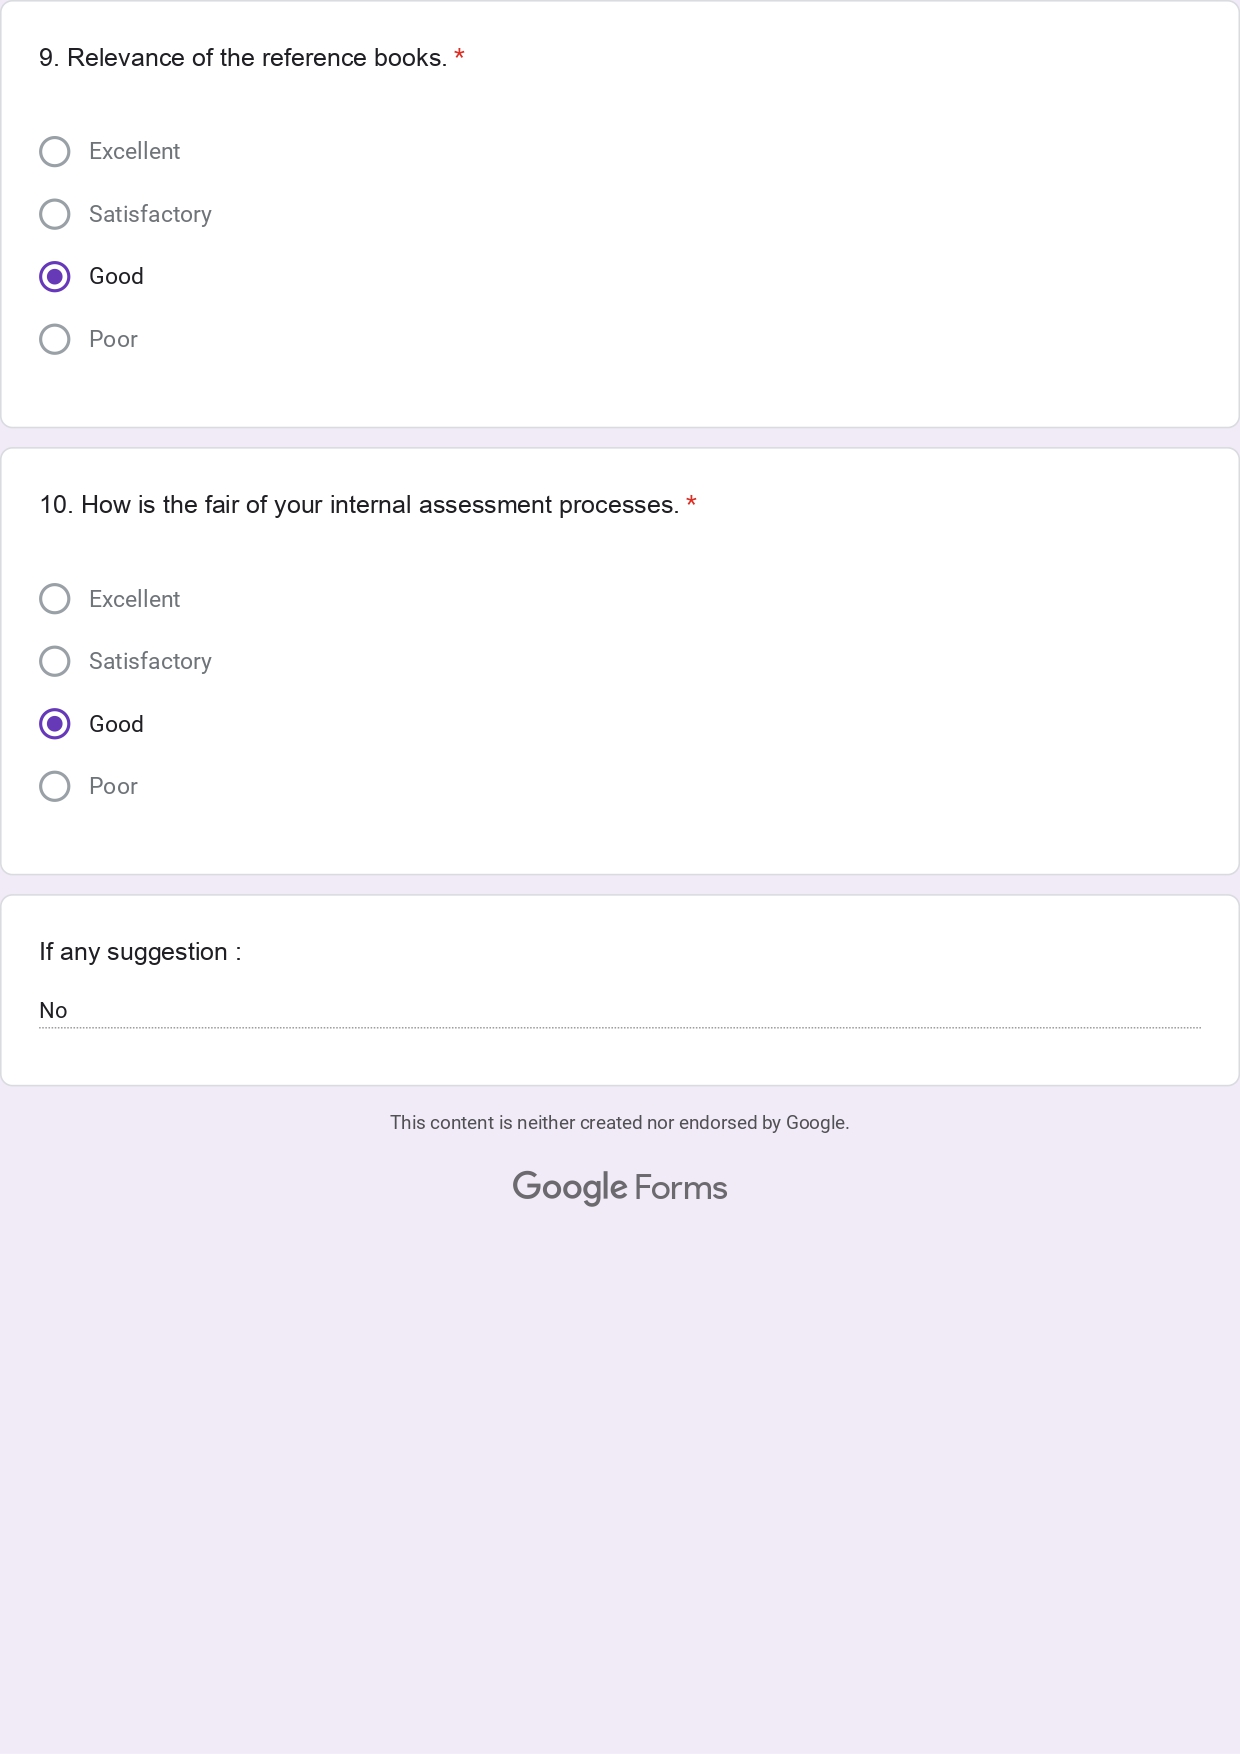Click the "Poor" label text under question 9

[113, 339]
